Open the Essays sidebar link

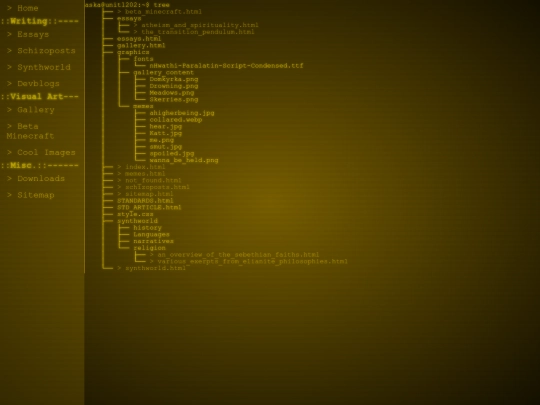[x=28, y=34]
